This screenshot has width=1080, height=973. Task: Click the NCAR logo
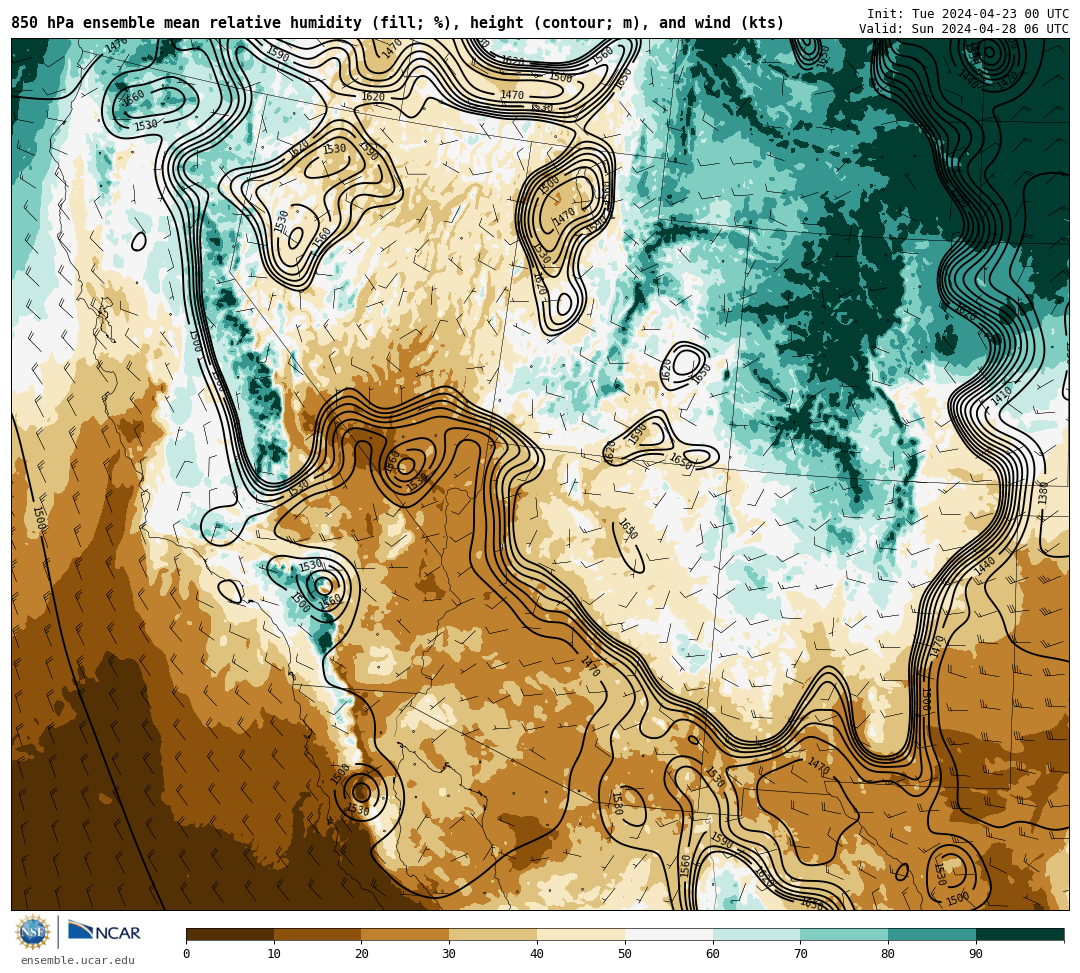(x=104, y=932)
